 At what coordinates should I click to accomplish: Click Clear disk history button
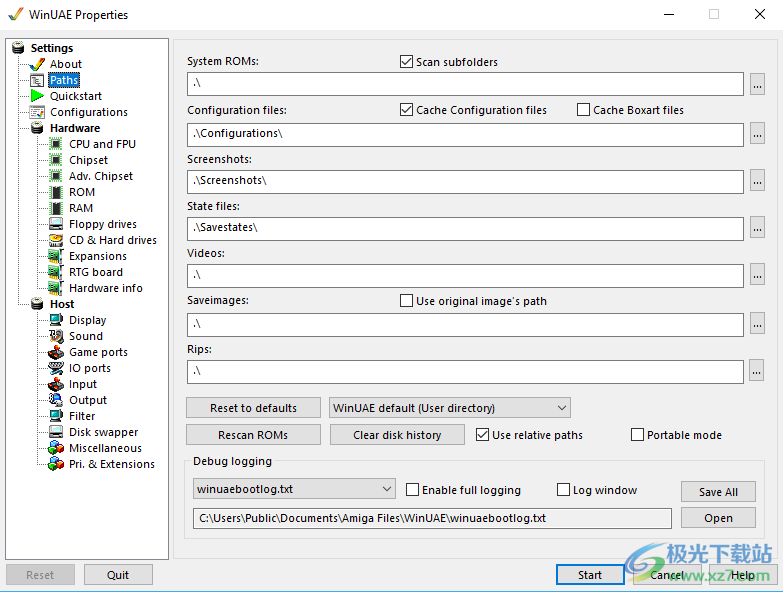[x=397, y=435]
